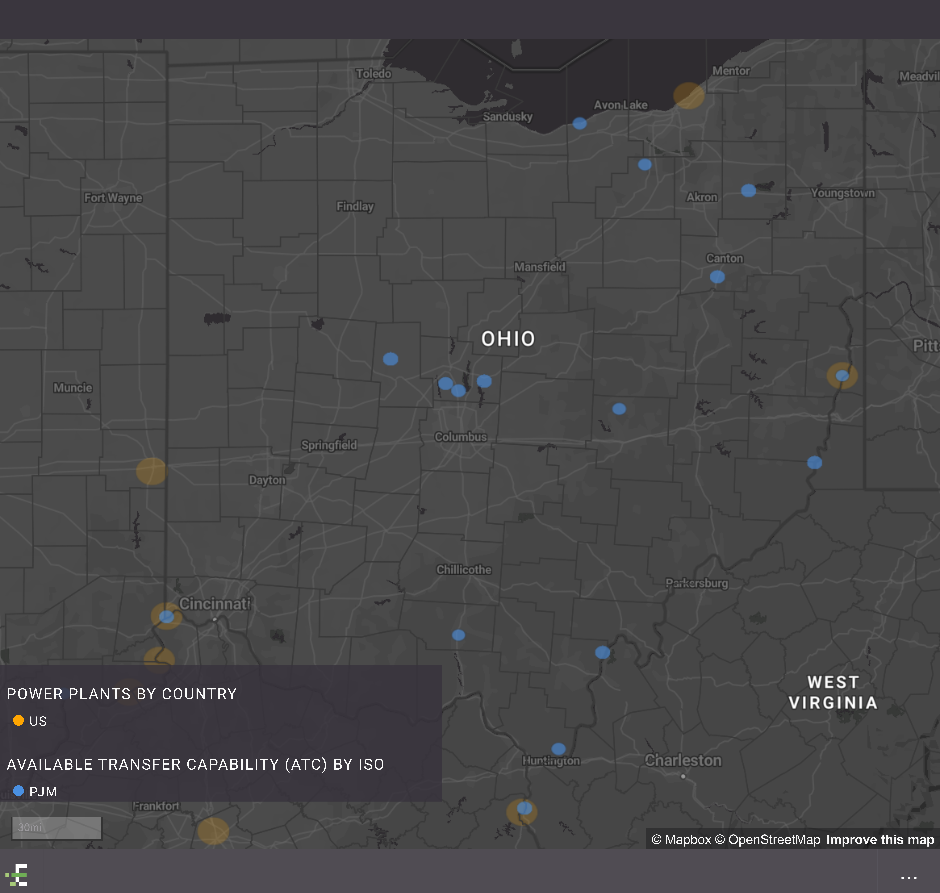Image resolution: width=940 pixels, height=893 pixels.
Task: Click the orange marker south of Frankfort
Action: pos(213,830)
